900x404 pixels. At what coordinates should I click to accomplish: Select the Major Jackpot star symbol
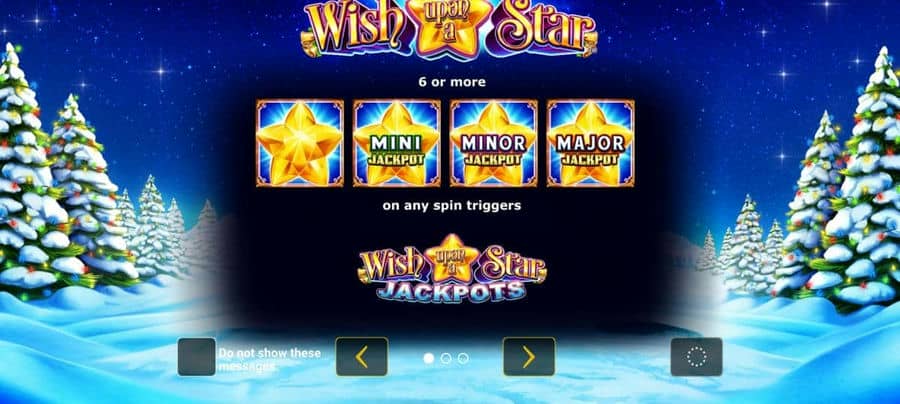591,143
